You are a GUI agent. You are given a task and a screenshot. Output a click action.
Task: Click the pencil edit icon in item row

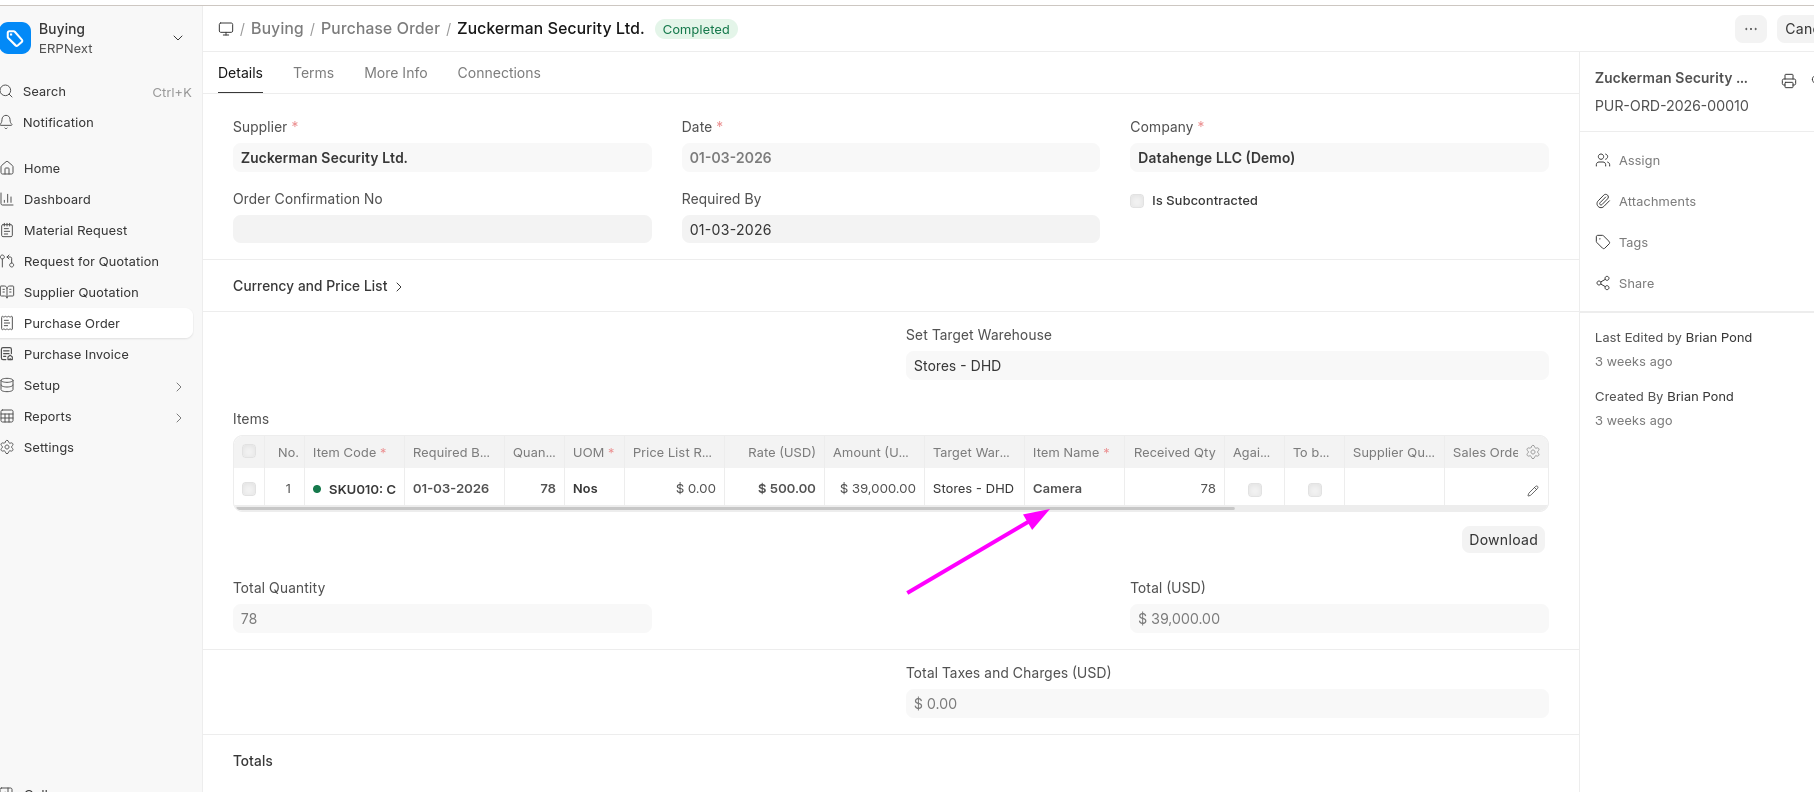click(x=1532, y=490)
